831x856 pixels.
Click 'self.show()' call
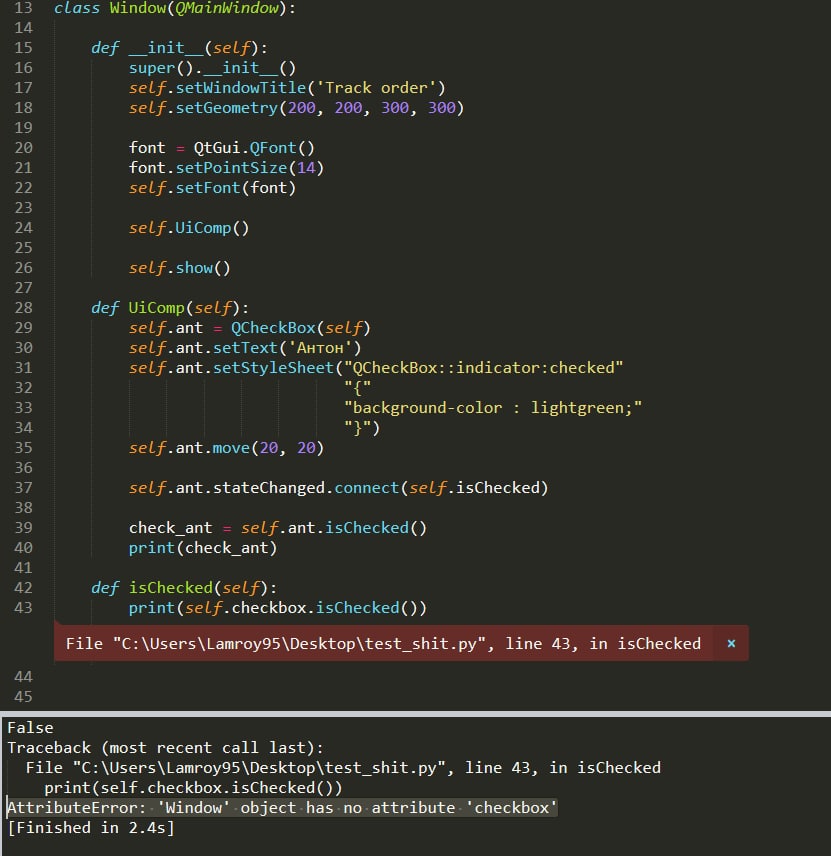[180, 268]
